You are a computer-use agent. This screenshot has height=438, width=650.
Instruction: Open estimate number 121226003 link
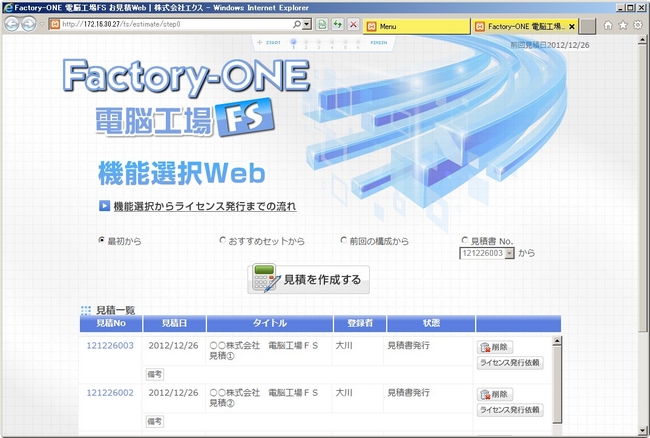click(110, 346)
